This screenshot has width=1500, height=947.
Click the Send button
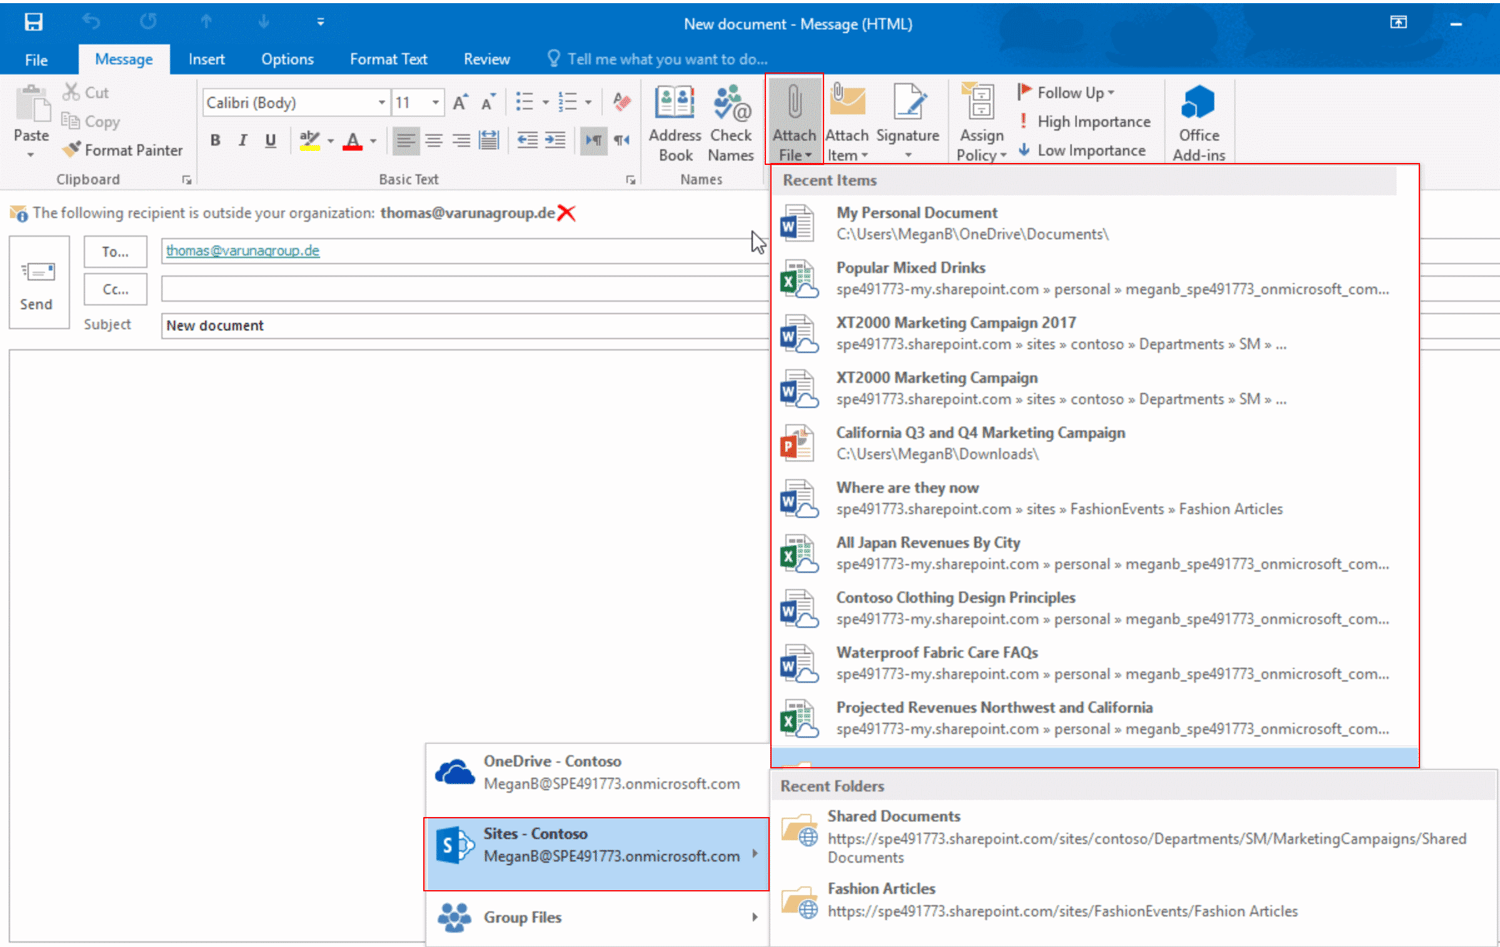[37, 284]
